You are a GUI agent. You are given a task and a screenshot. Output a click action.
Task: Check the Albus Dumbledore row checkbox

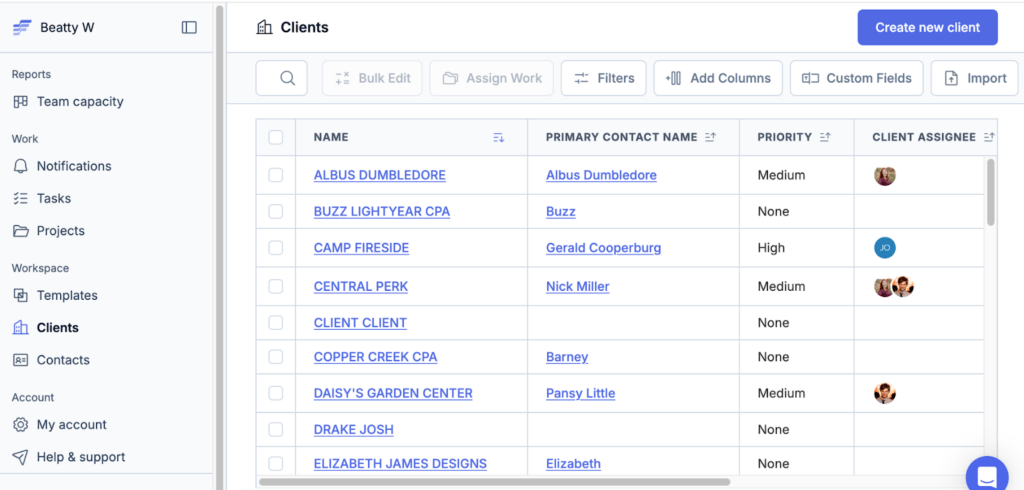(276, 175)
